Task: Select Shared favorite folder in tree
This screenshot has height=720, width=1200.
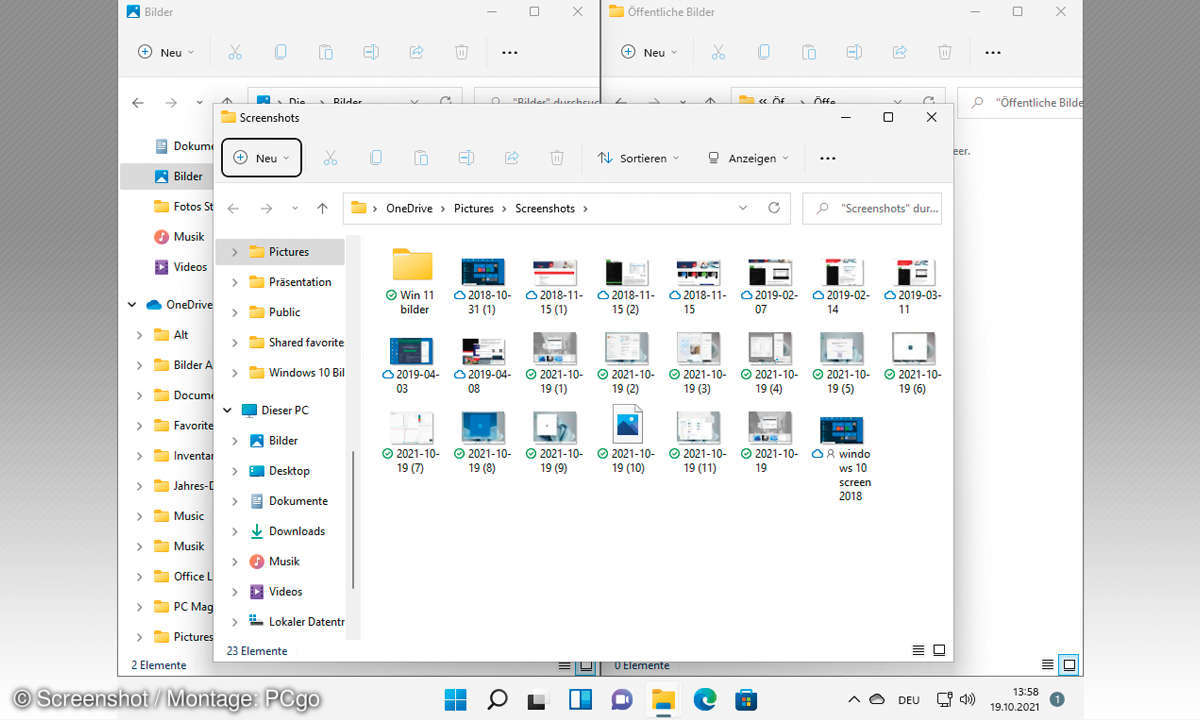Action: pyautogui.click(x=296, y=342)
